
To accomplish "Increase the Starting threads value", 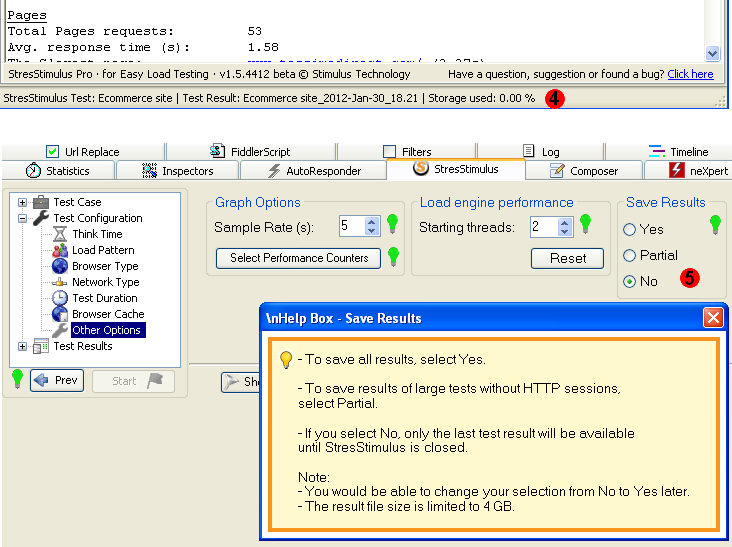I will pyautogui.click(x=564, y=222).
